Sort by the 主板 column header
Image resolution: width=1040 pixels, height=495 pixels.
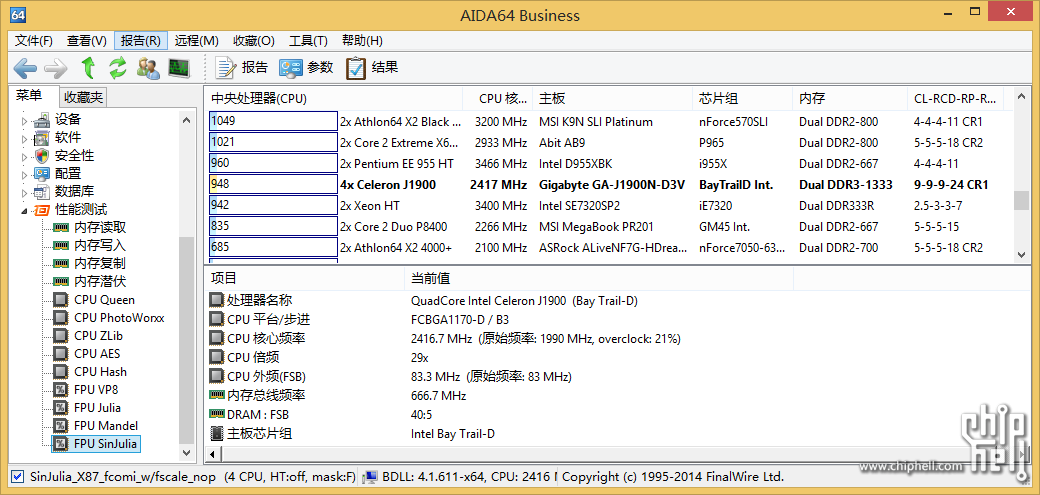pos(612,99)
